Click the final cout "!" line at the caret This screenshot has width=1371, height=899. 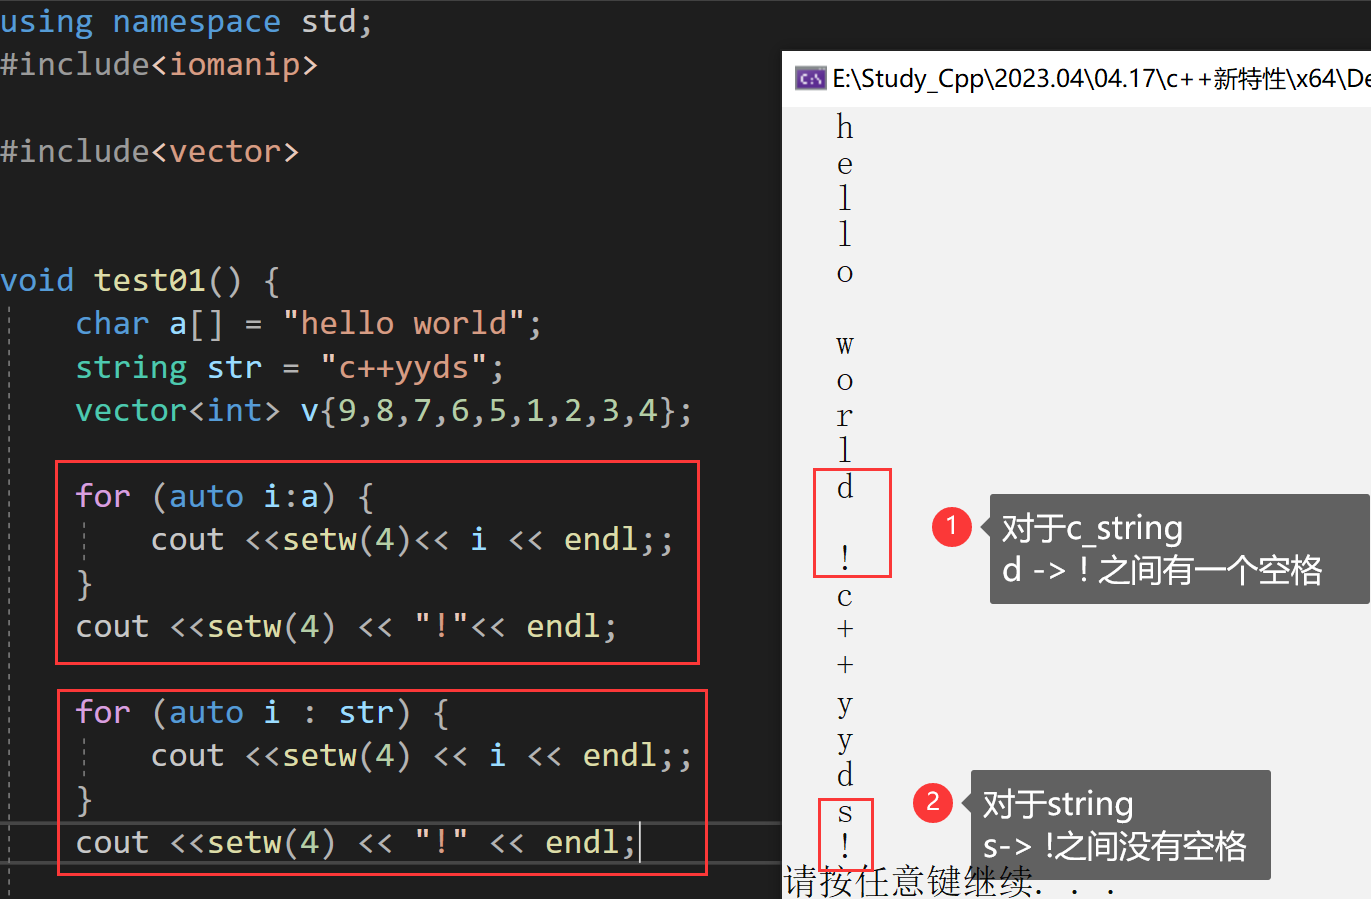coord(356,843)
